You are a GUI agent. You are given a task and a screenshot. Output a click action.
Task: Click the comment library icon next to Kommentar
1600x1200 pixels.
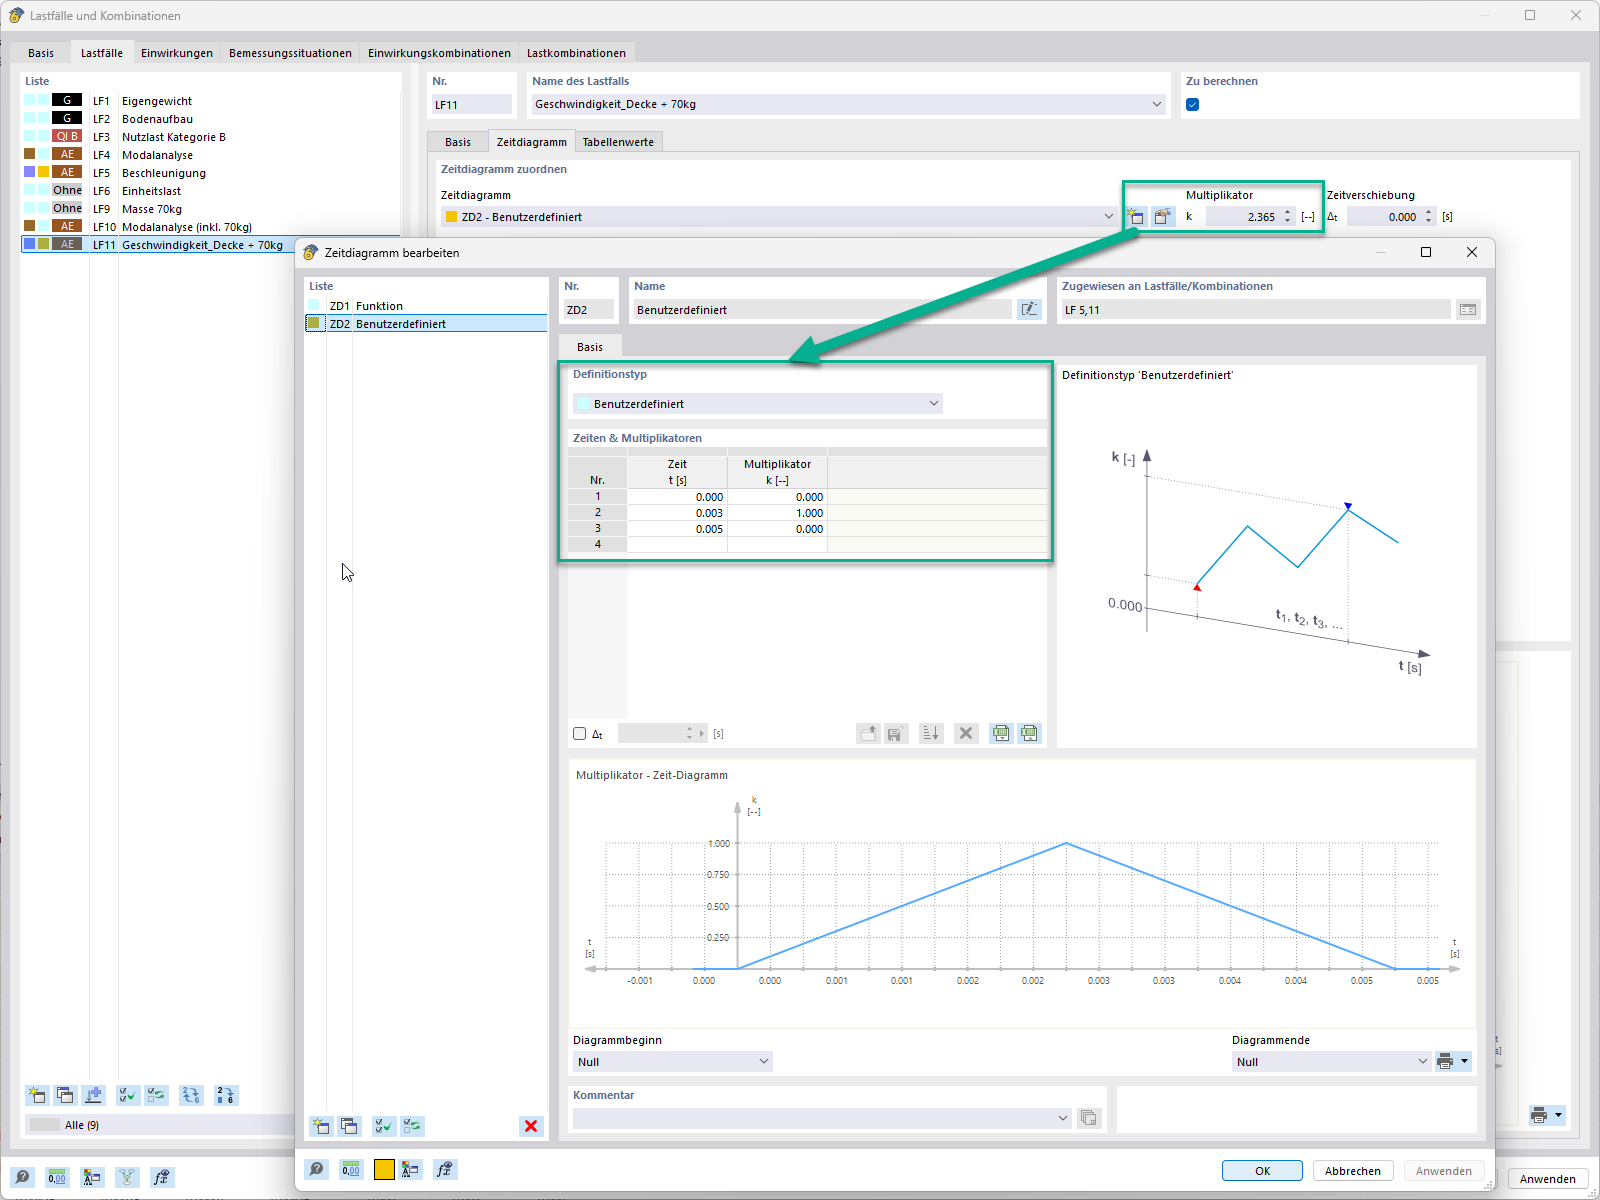1089,1118
